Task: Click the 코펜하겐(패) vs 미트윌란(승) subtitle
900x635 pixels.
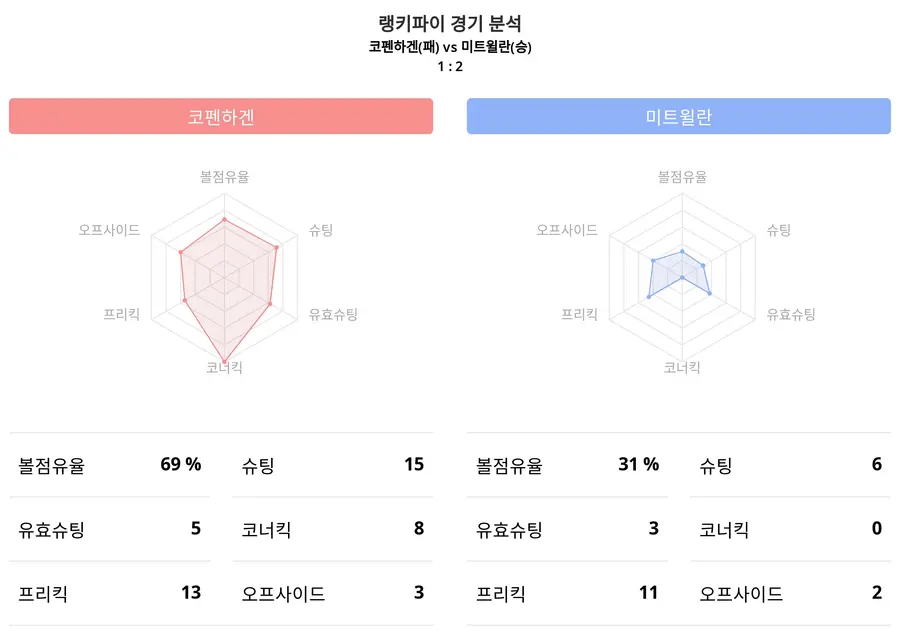Action: point(450,47)
